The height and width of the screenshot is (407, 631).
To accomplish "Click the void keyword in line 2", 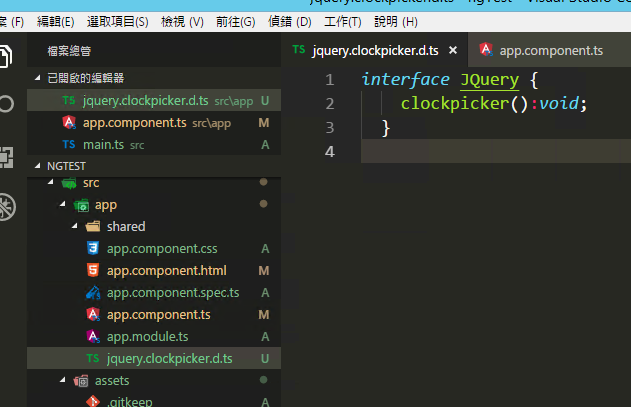I will tap(559, 103).
